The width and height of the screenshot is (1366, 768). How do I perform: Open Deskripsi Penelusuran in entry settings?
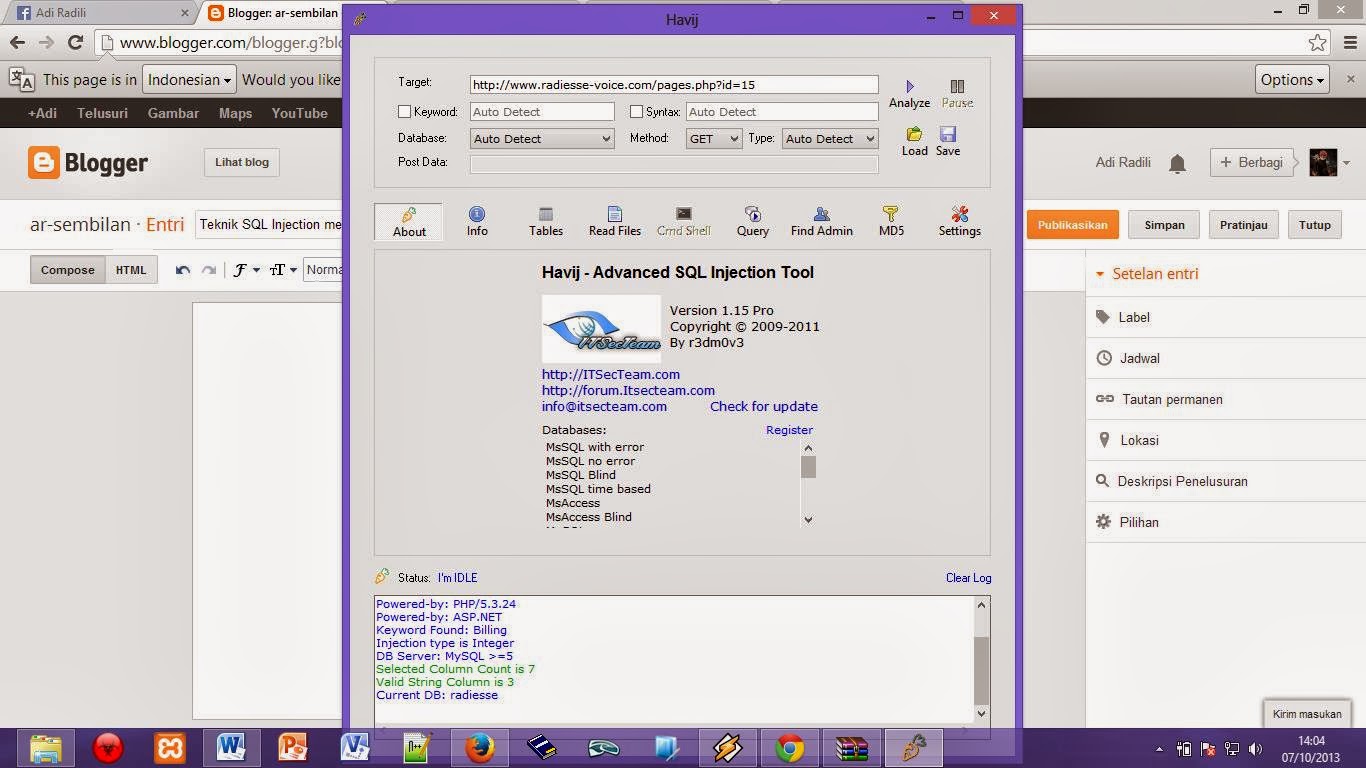tap(1172, 481)
